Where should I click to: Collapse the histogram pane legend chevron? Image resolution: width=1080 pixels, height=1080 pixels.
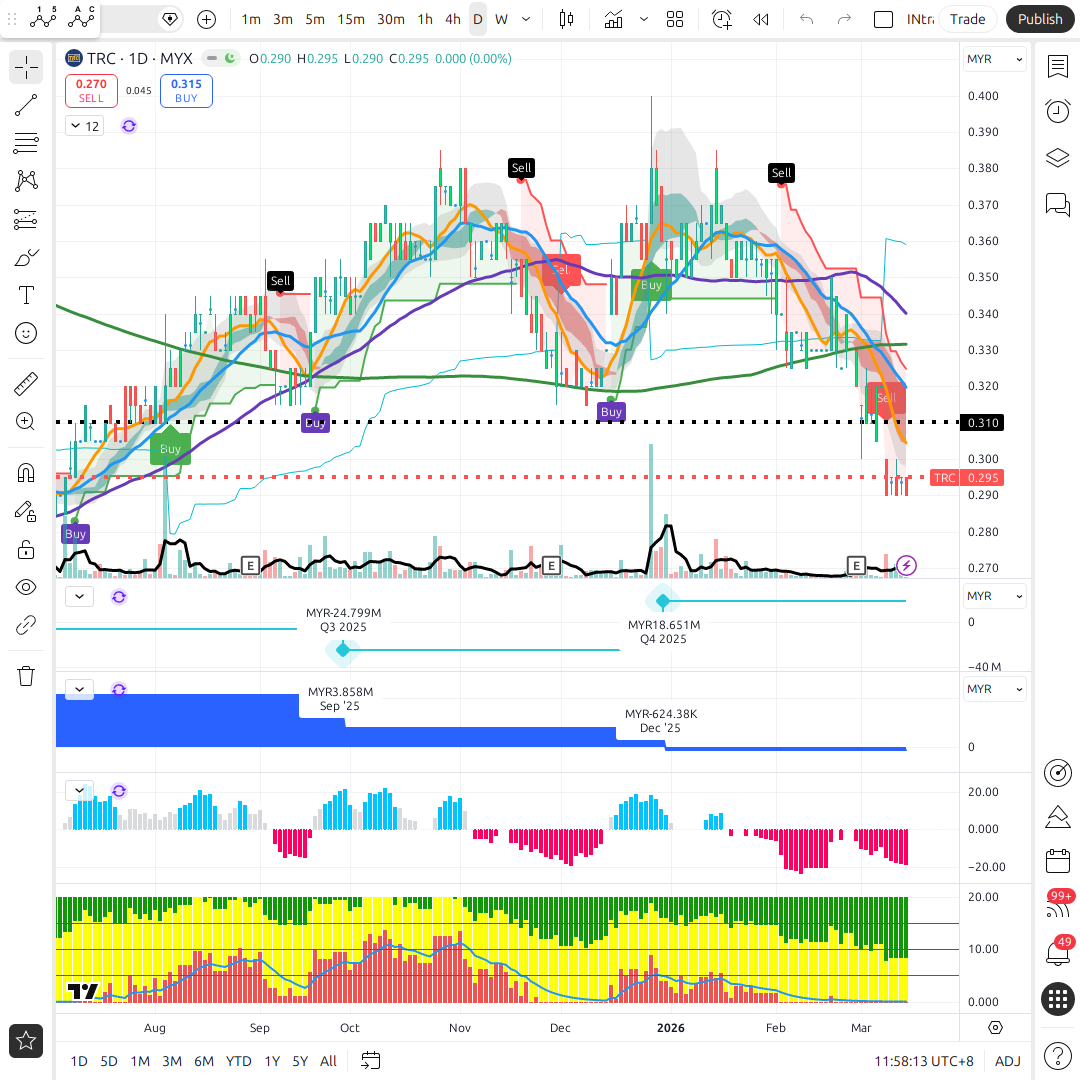click(x=79, y=790)
